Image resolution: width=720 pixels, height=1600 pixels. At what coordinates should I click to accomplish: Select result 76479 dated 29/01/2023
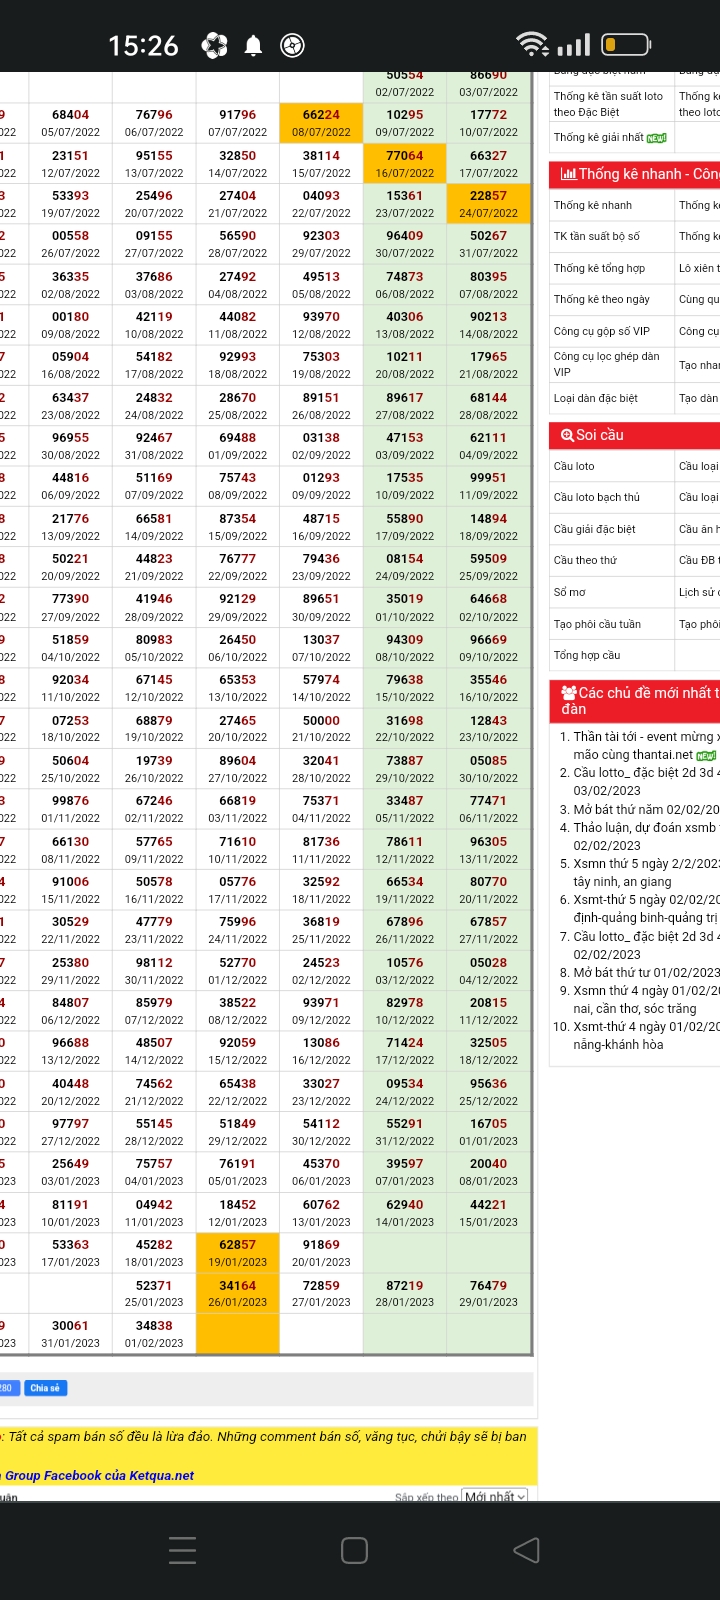(488, 1294)
